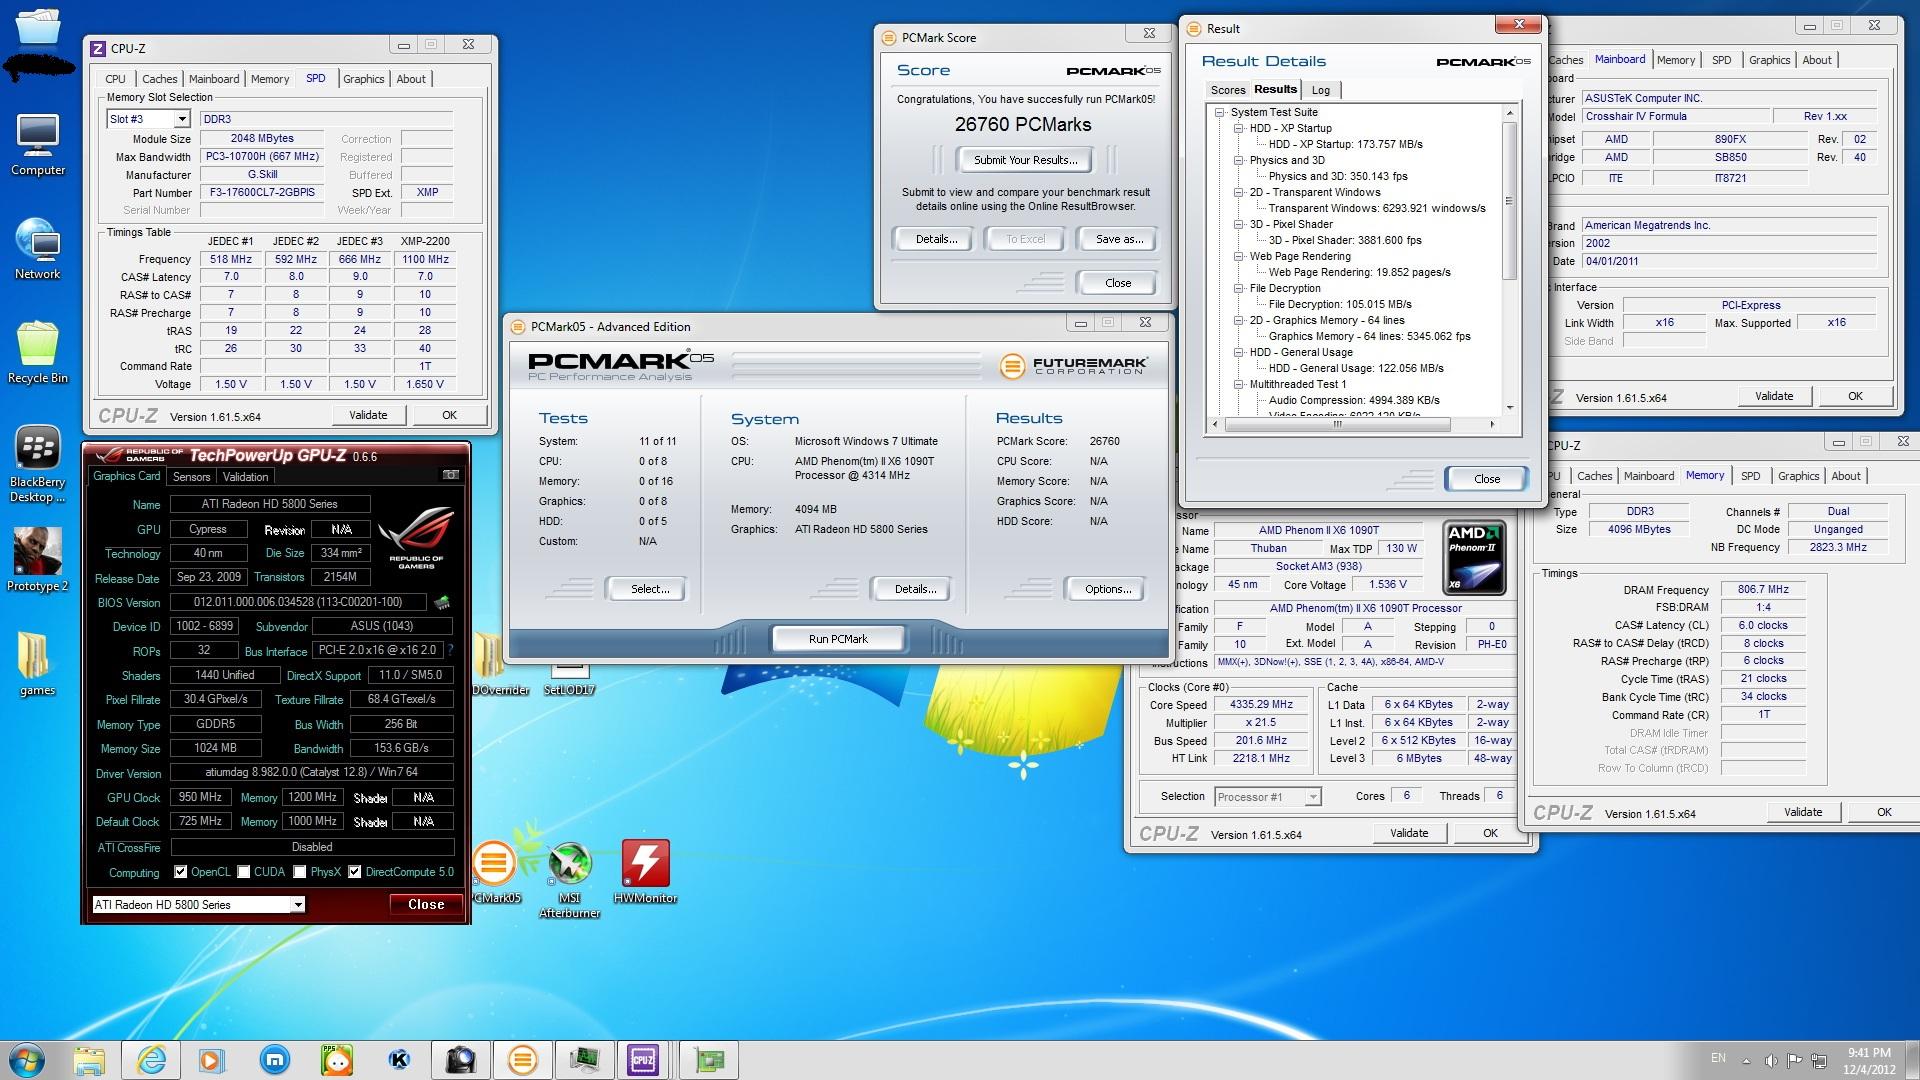The image size is (1920, 1080).
Task: Click the question mark next to Bus Interface
Action: [x=450, y=650]
